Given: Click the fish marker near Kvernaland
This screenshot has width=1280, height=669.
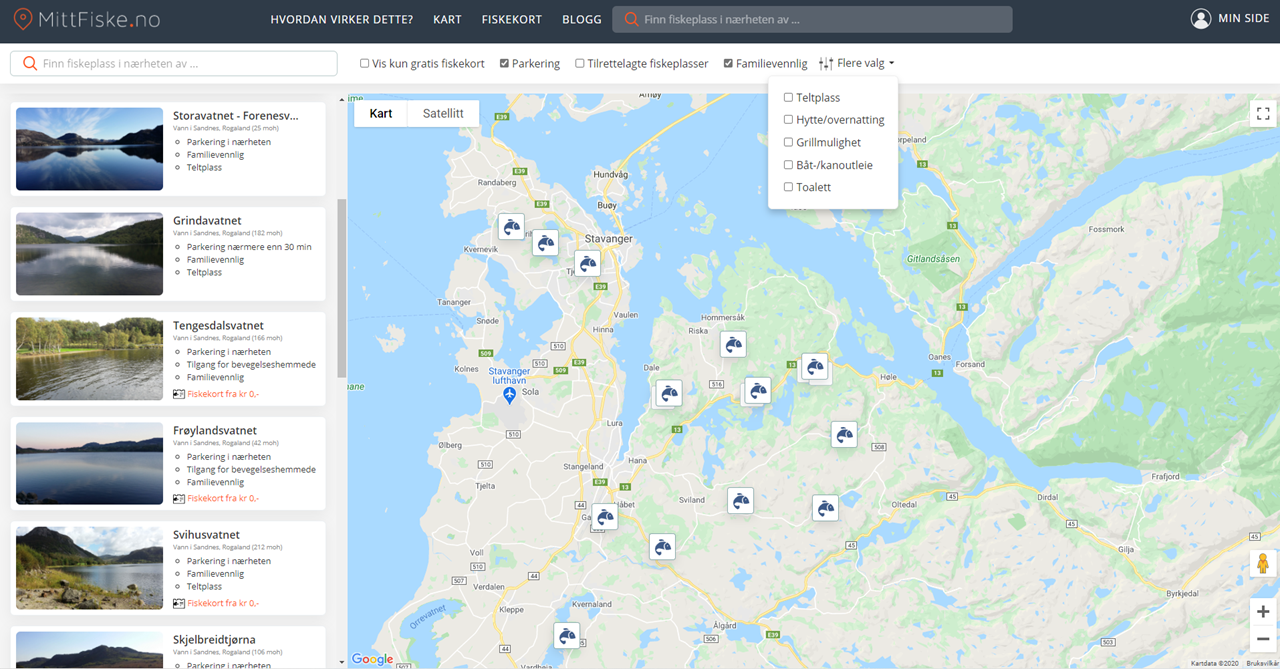Looking at the screenshot, I should [662, 546].
